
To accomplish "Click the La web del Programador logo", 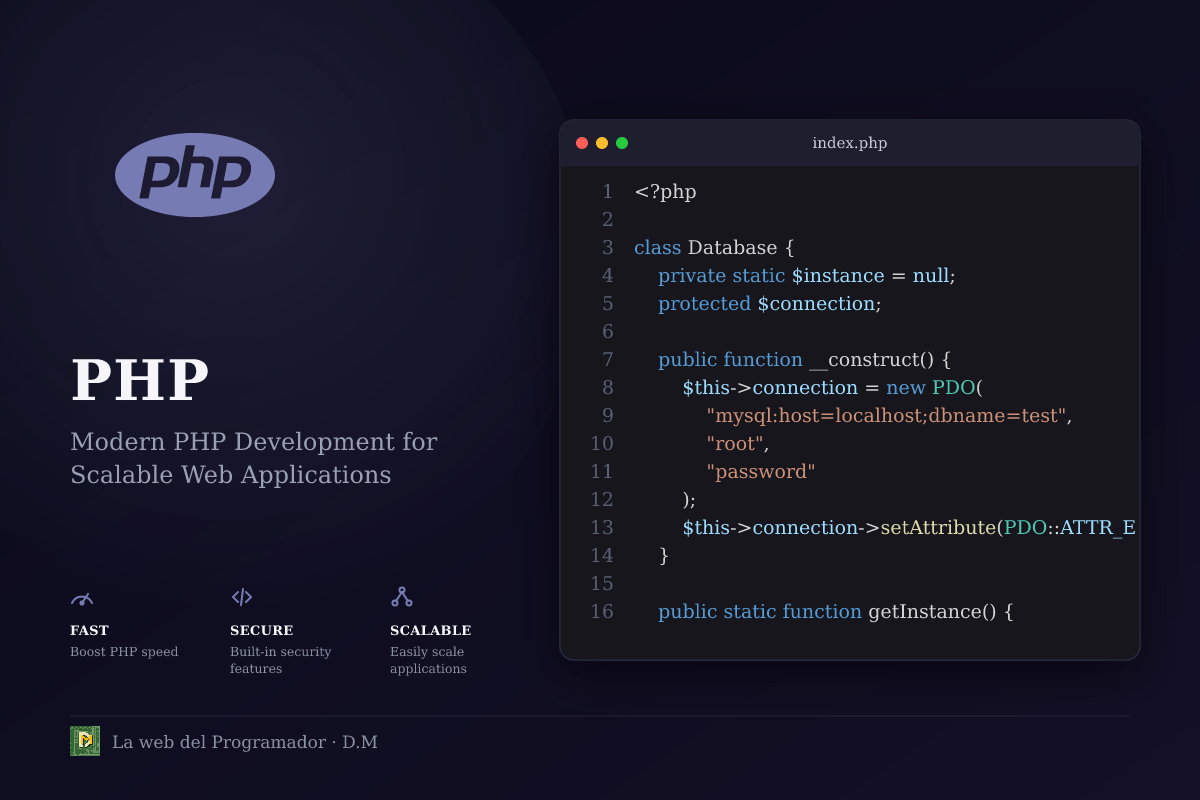I will coord(85,741).
